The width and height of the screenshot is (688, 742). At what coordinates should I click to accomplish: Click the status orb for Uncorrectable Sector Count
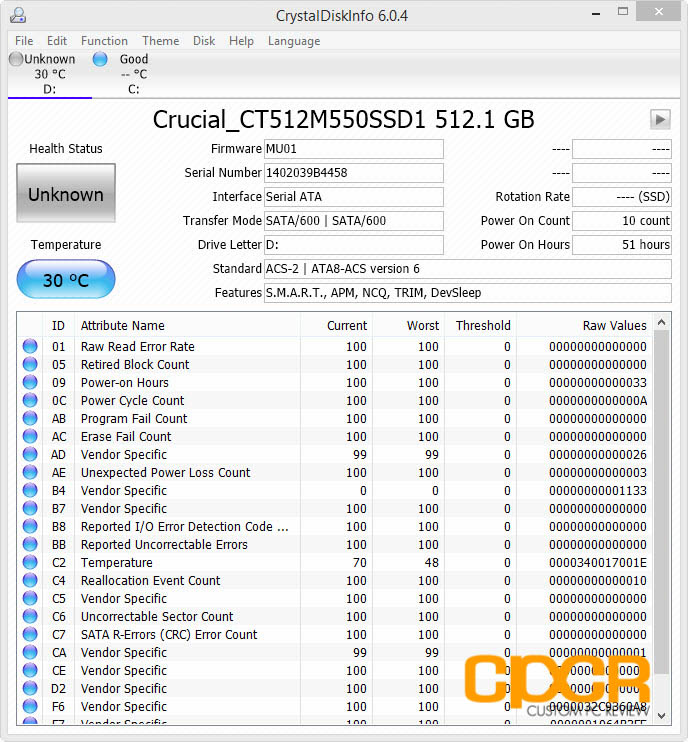30,616
